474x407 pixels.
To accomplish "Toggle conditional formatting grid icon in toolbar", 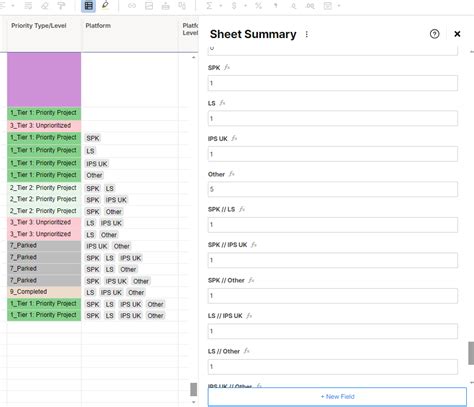I will click(x=89, y=6).
